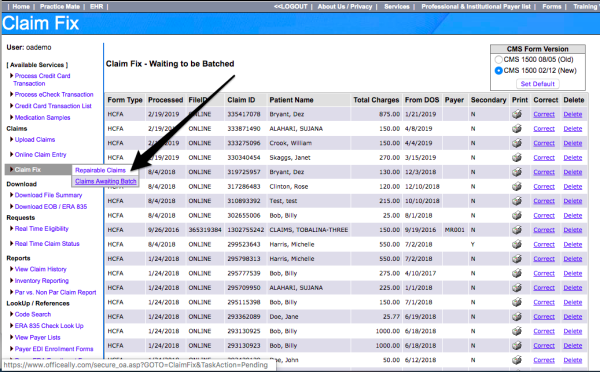The image size is (600, 372).
Task: Click payer code MR001 cell
Action: [x=455, y=230]
